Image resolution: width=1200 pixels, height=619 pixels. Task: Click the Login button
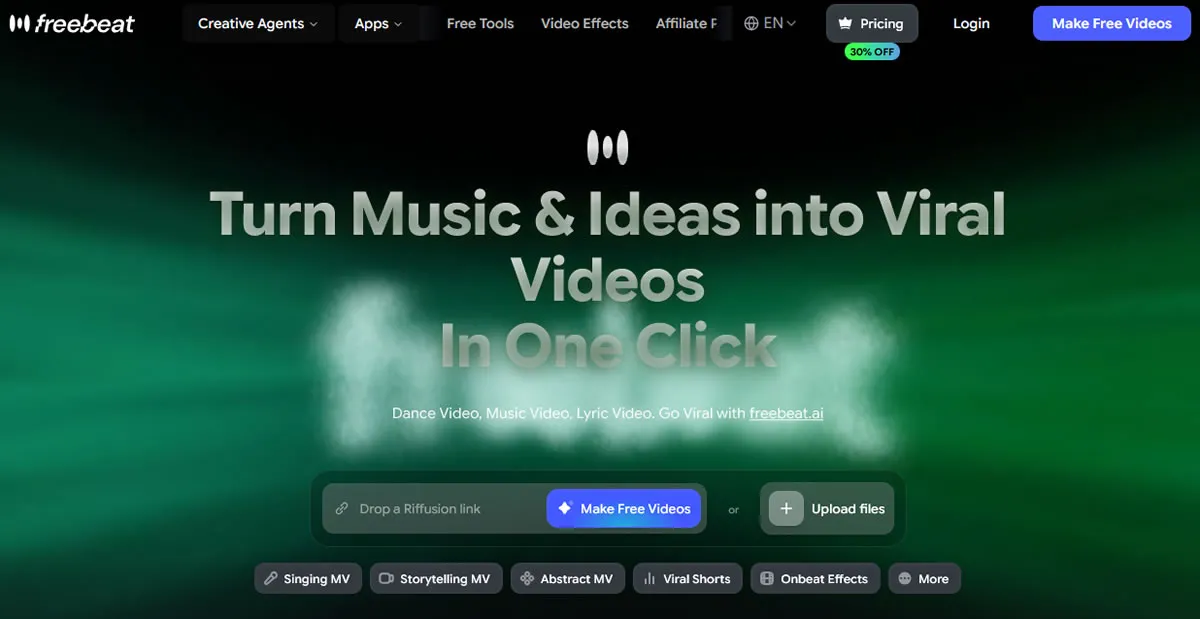pyautogui.click(x=971, y=23)
